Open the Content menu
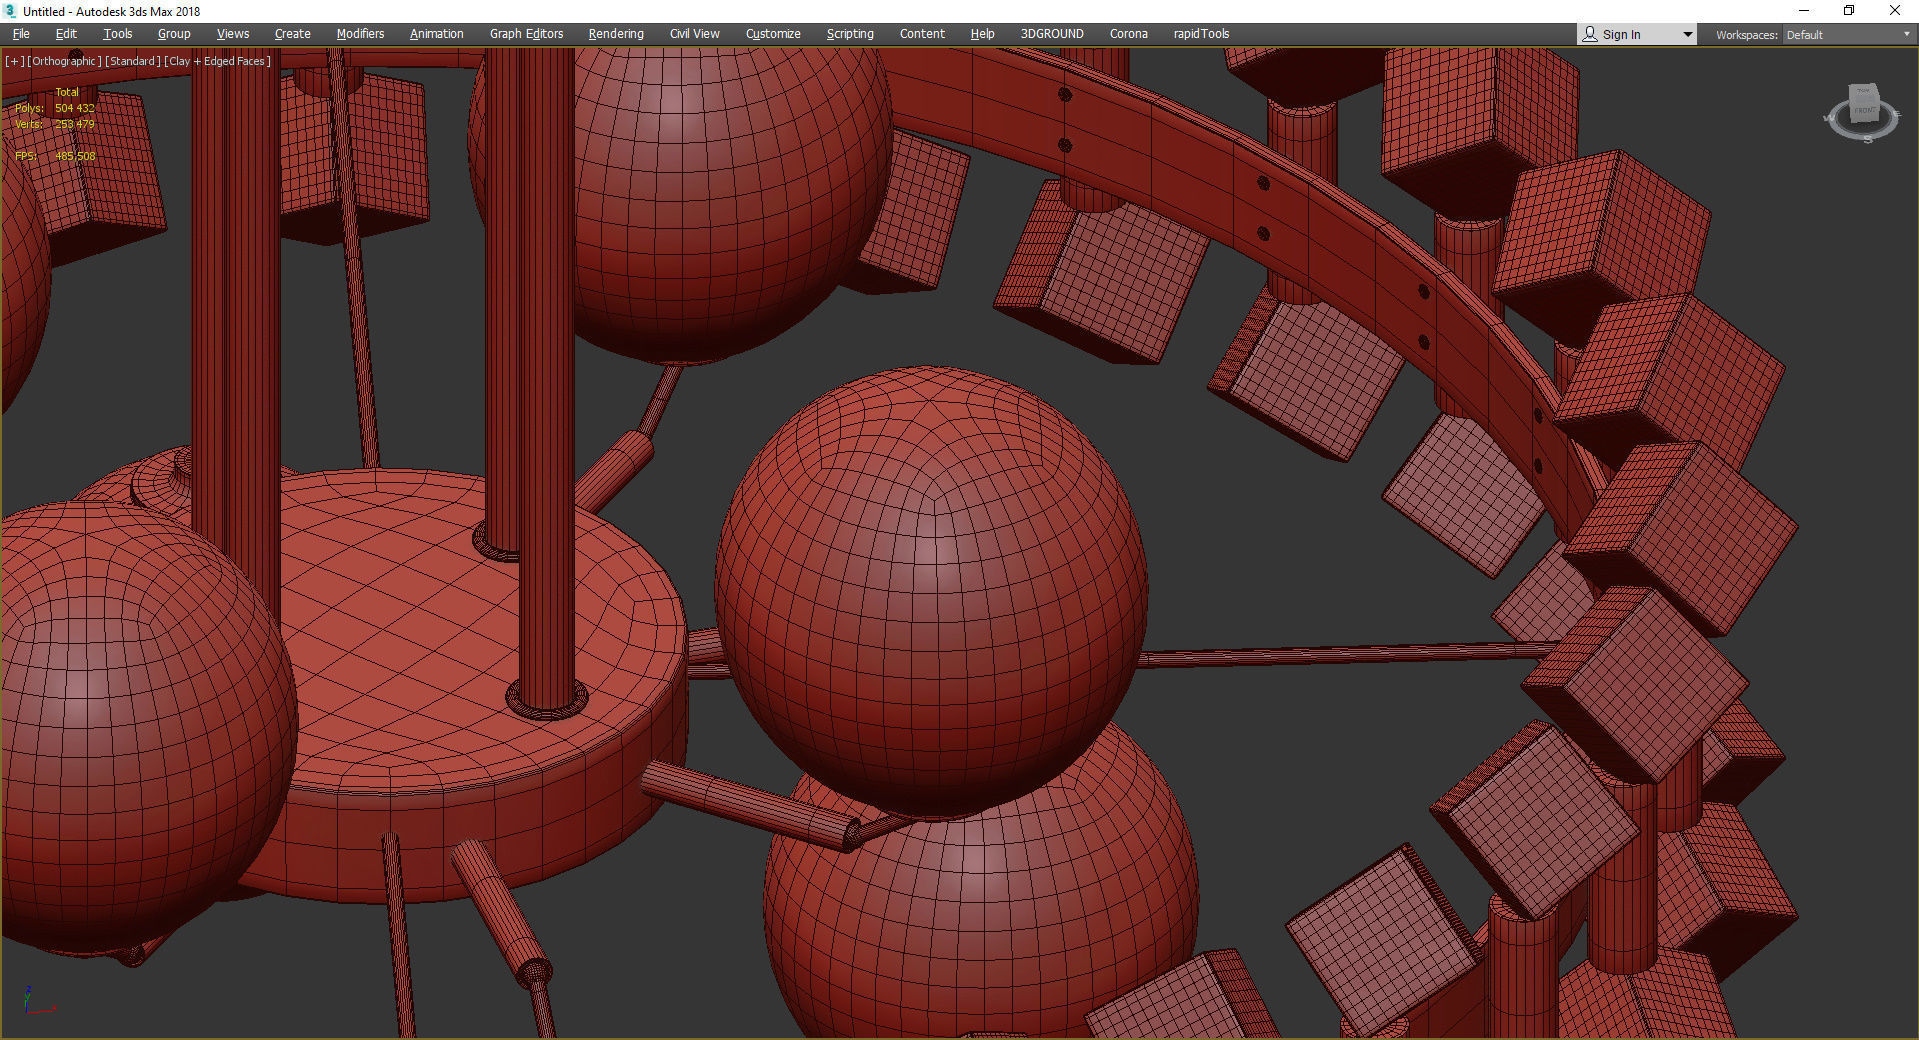This screenshot has height=1040, width=1919. tap(922, 34)
